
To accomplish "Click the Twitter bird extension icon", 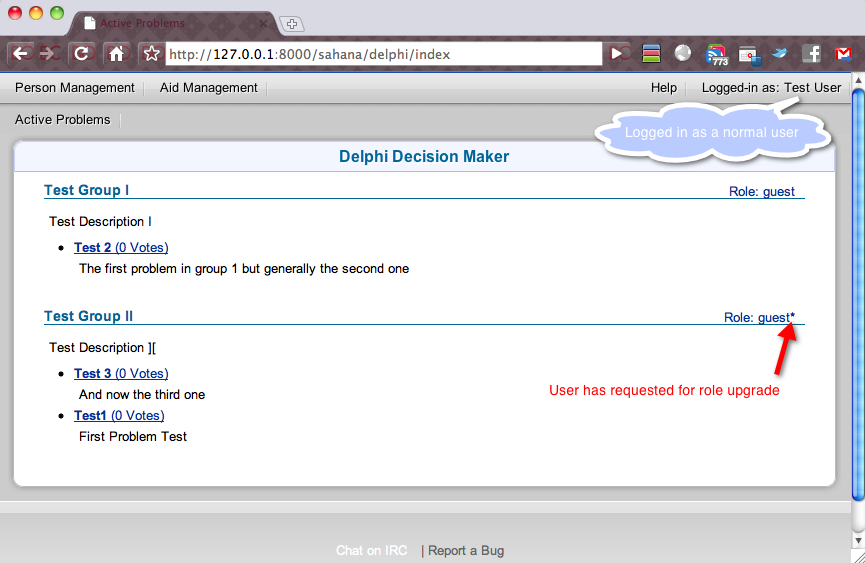I will coord(780,54).
